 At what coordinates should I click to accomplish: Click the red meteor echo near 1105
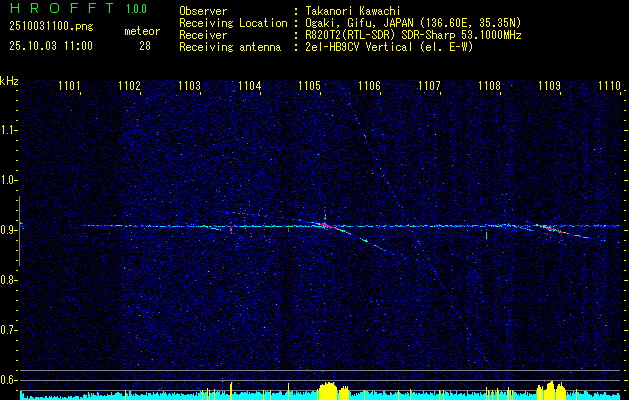(331, 227)
